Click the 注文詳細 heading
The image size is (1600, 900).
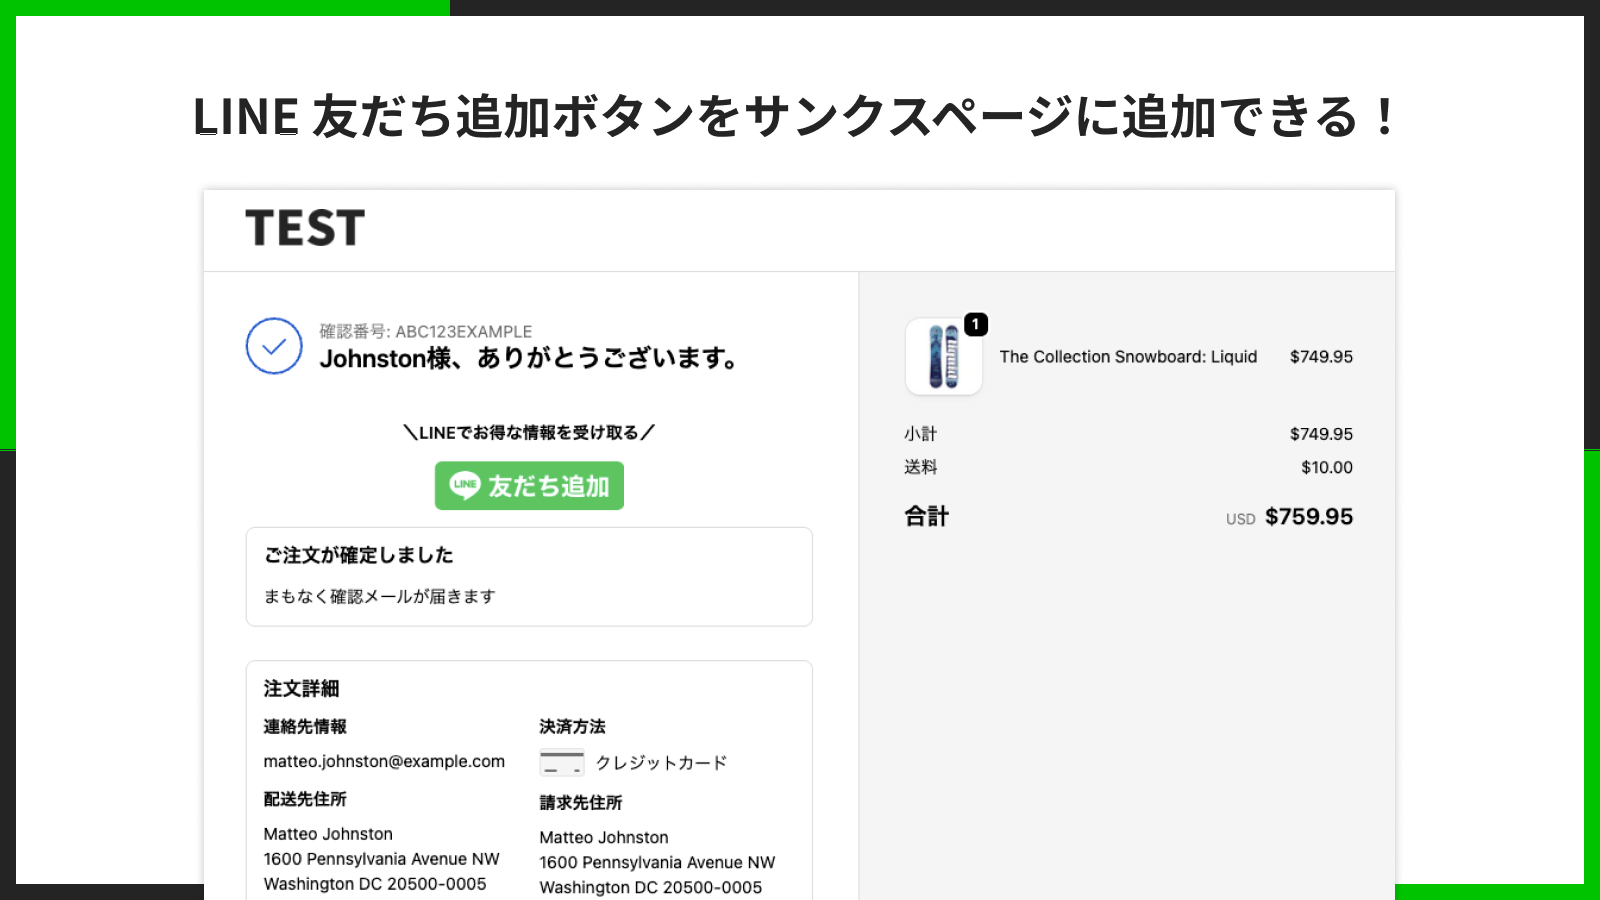click(301, 689)
